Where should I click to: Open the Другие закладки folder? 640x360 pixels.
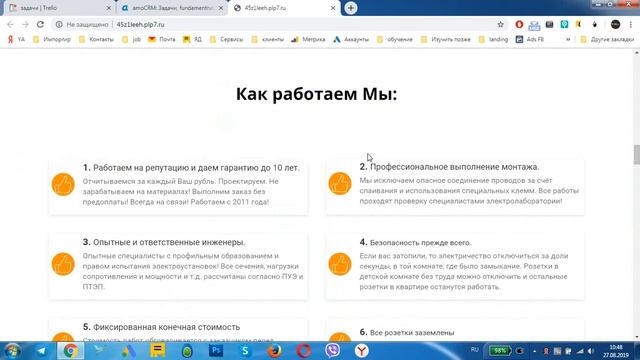[607, 40]
